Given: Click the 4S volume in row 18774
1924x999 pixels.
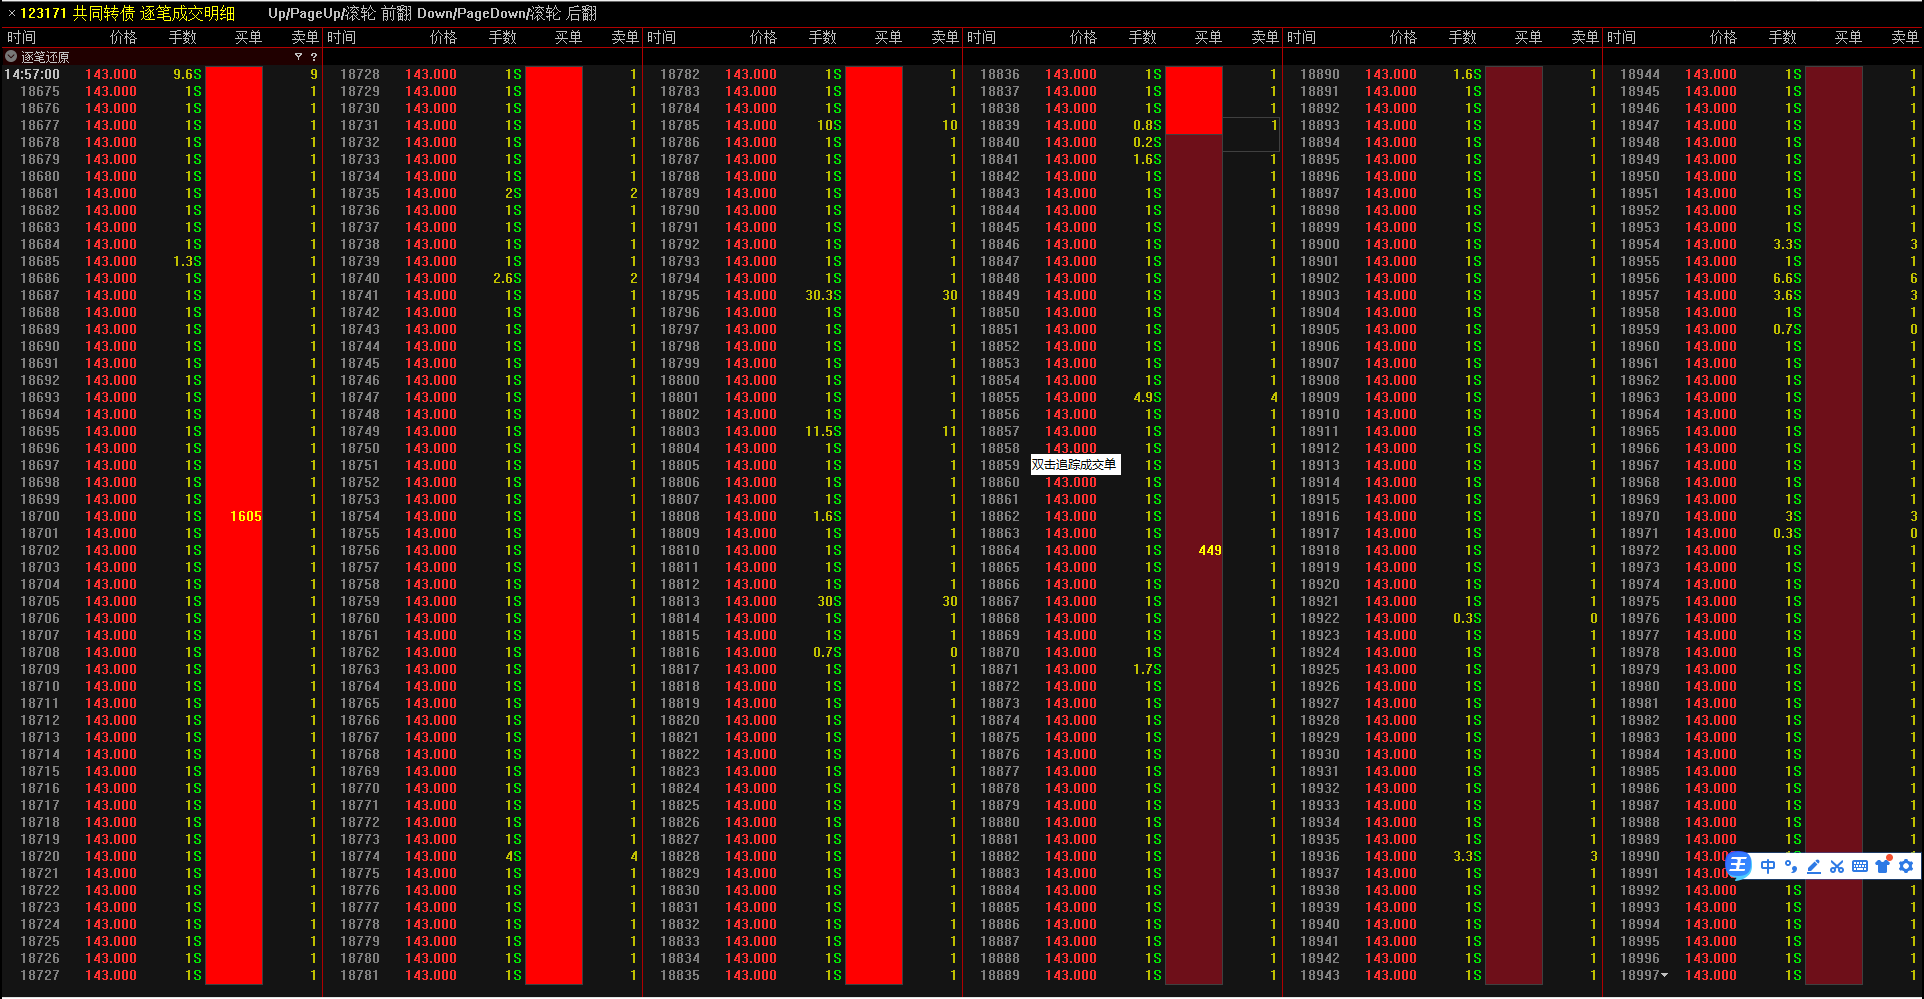Looking at the screenshot, I should (x=514, y=856).
